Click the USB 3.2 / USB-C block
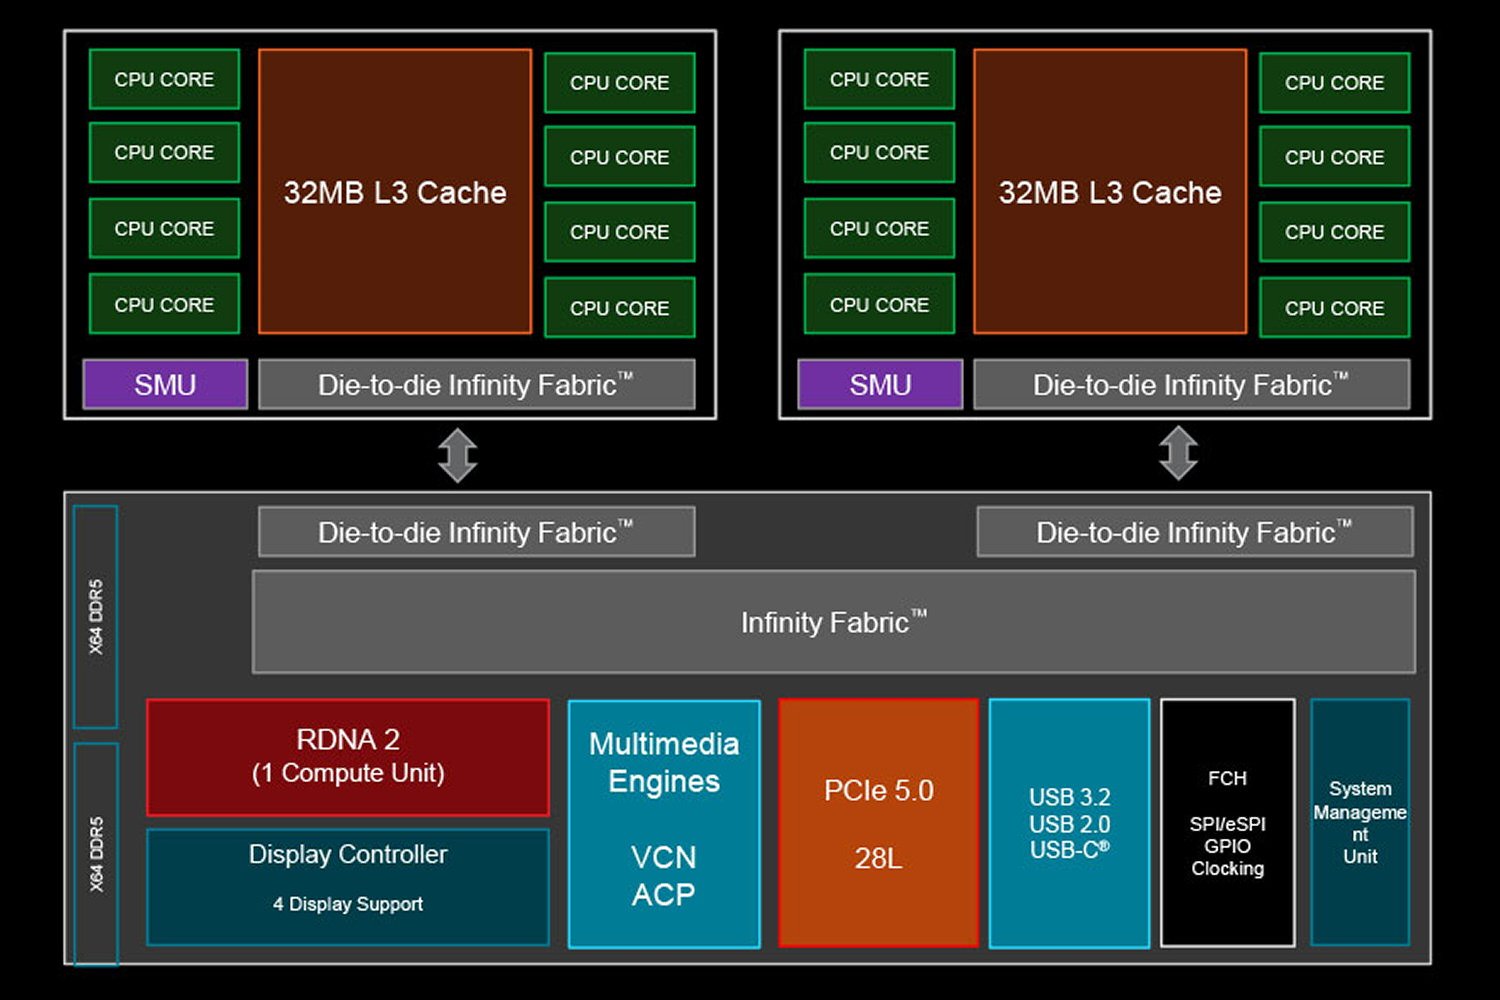 click(1069, 822)
